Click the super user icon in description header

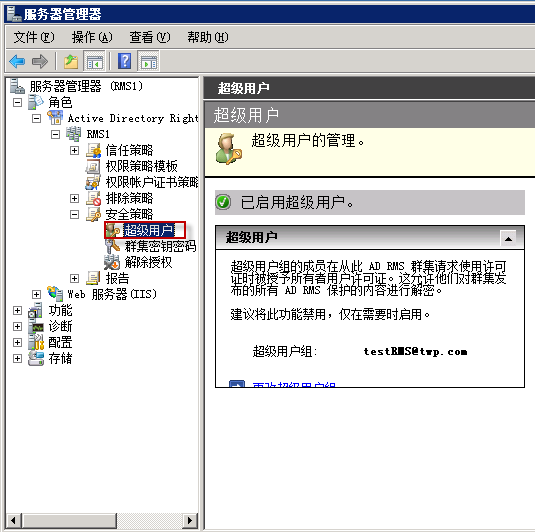point(228,149)
